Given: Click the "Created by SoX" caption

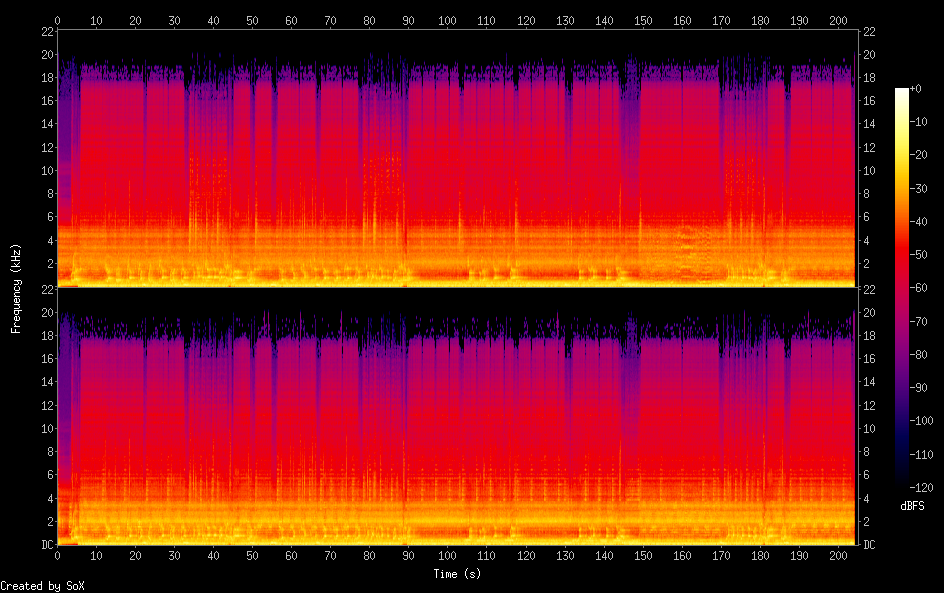Looking at the screenshot, I should (42, 586).
